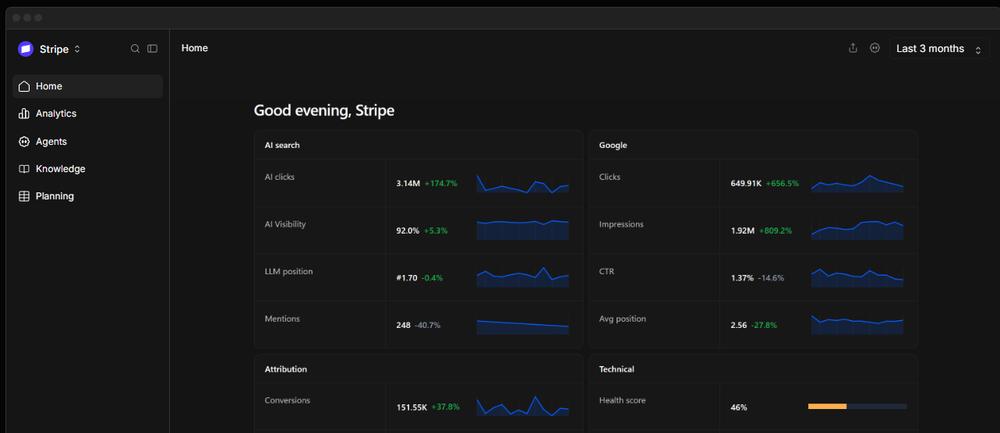
Task: Select the Google Clicks row label
Action: point(610,177)
